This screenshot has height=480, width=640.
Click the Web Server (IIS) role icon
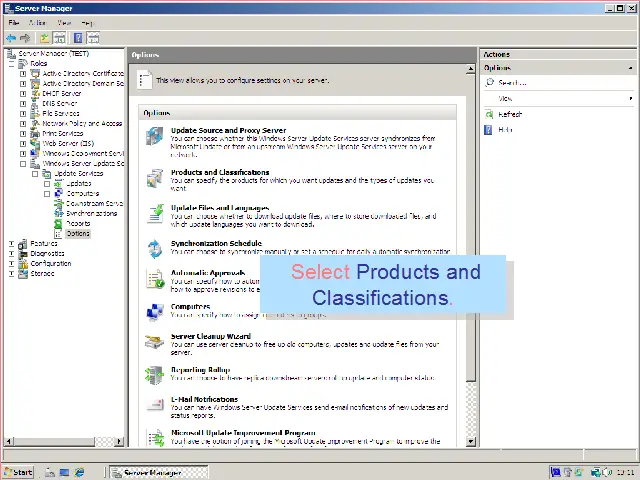[35, 143]
